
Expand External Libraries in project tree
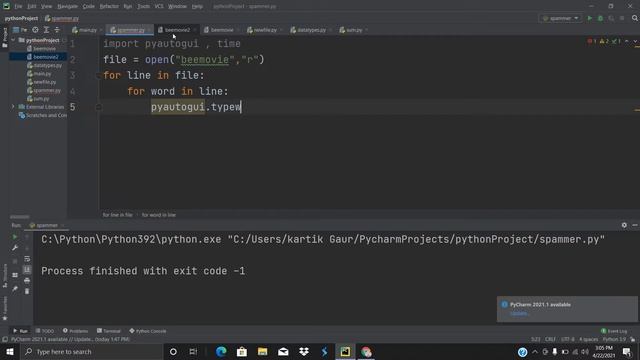pyautogui.click(x=13, y=107)
